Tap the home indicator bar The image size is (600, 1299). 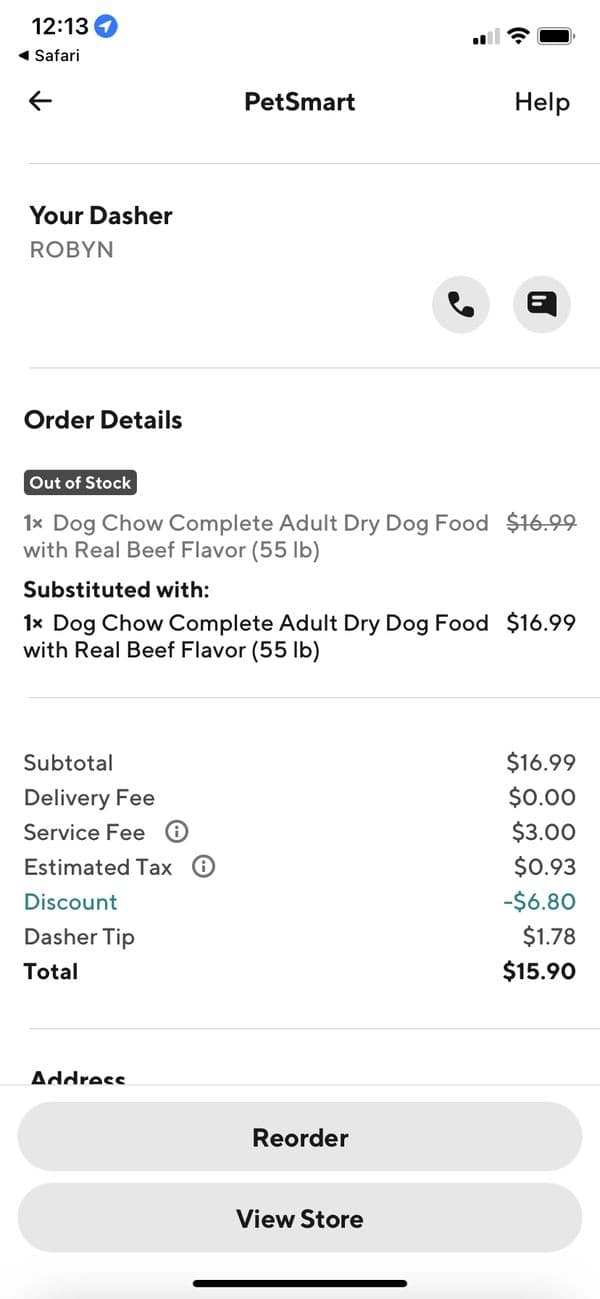coord(300,1283)
